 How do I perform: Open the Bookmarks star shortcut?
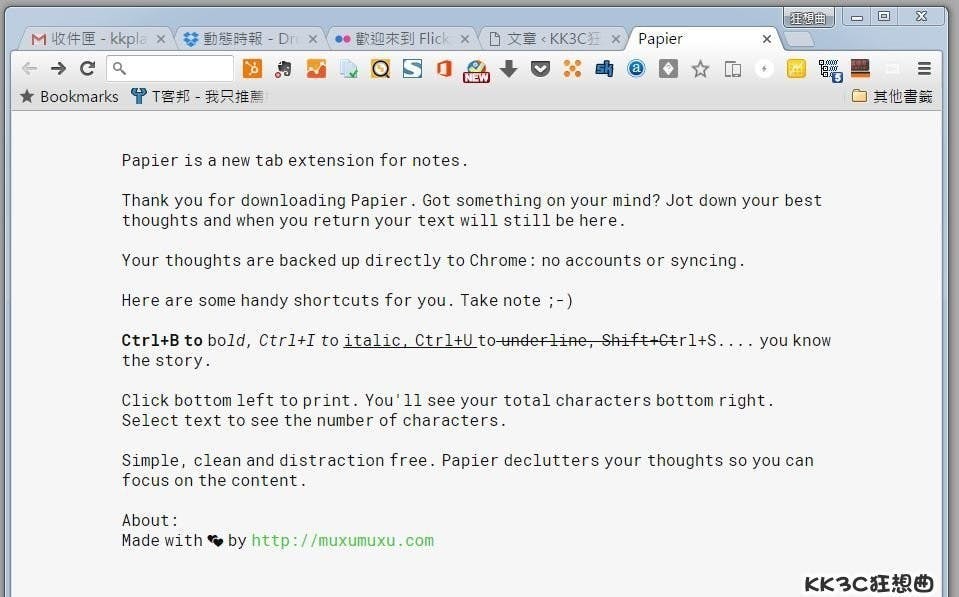coord(69,96)
